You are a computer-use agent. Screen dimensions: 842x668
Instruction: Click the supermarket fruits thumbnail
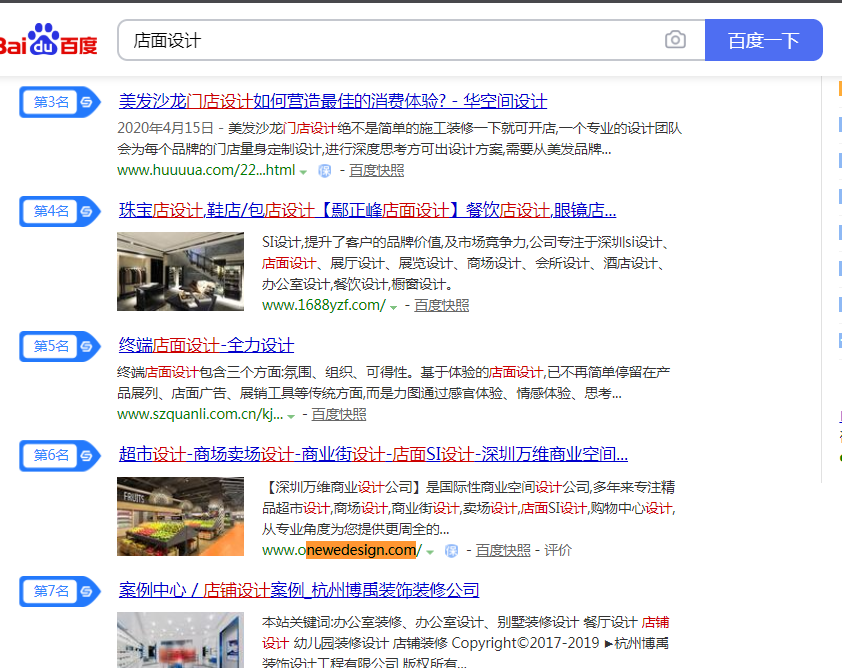180,516
